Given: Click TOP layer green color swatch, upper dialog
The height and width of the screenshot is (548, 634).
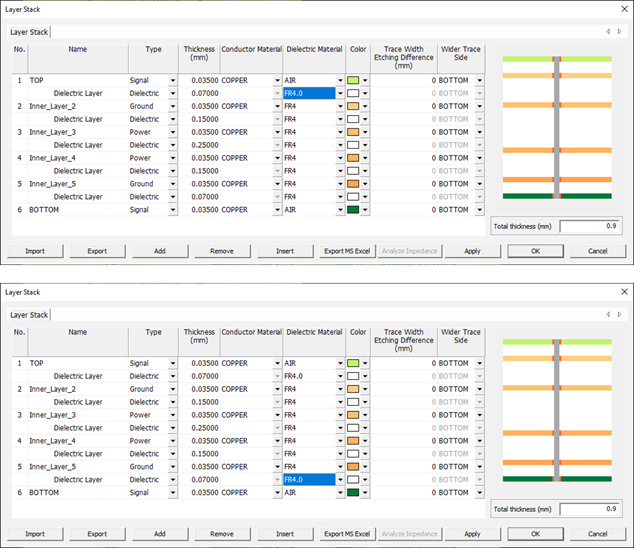Looking at the screenshot, I should click(x=354, y=80).
